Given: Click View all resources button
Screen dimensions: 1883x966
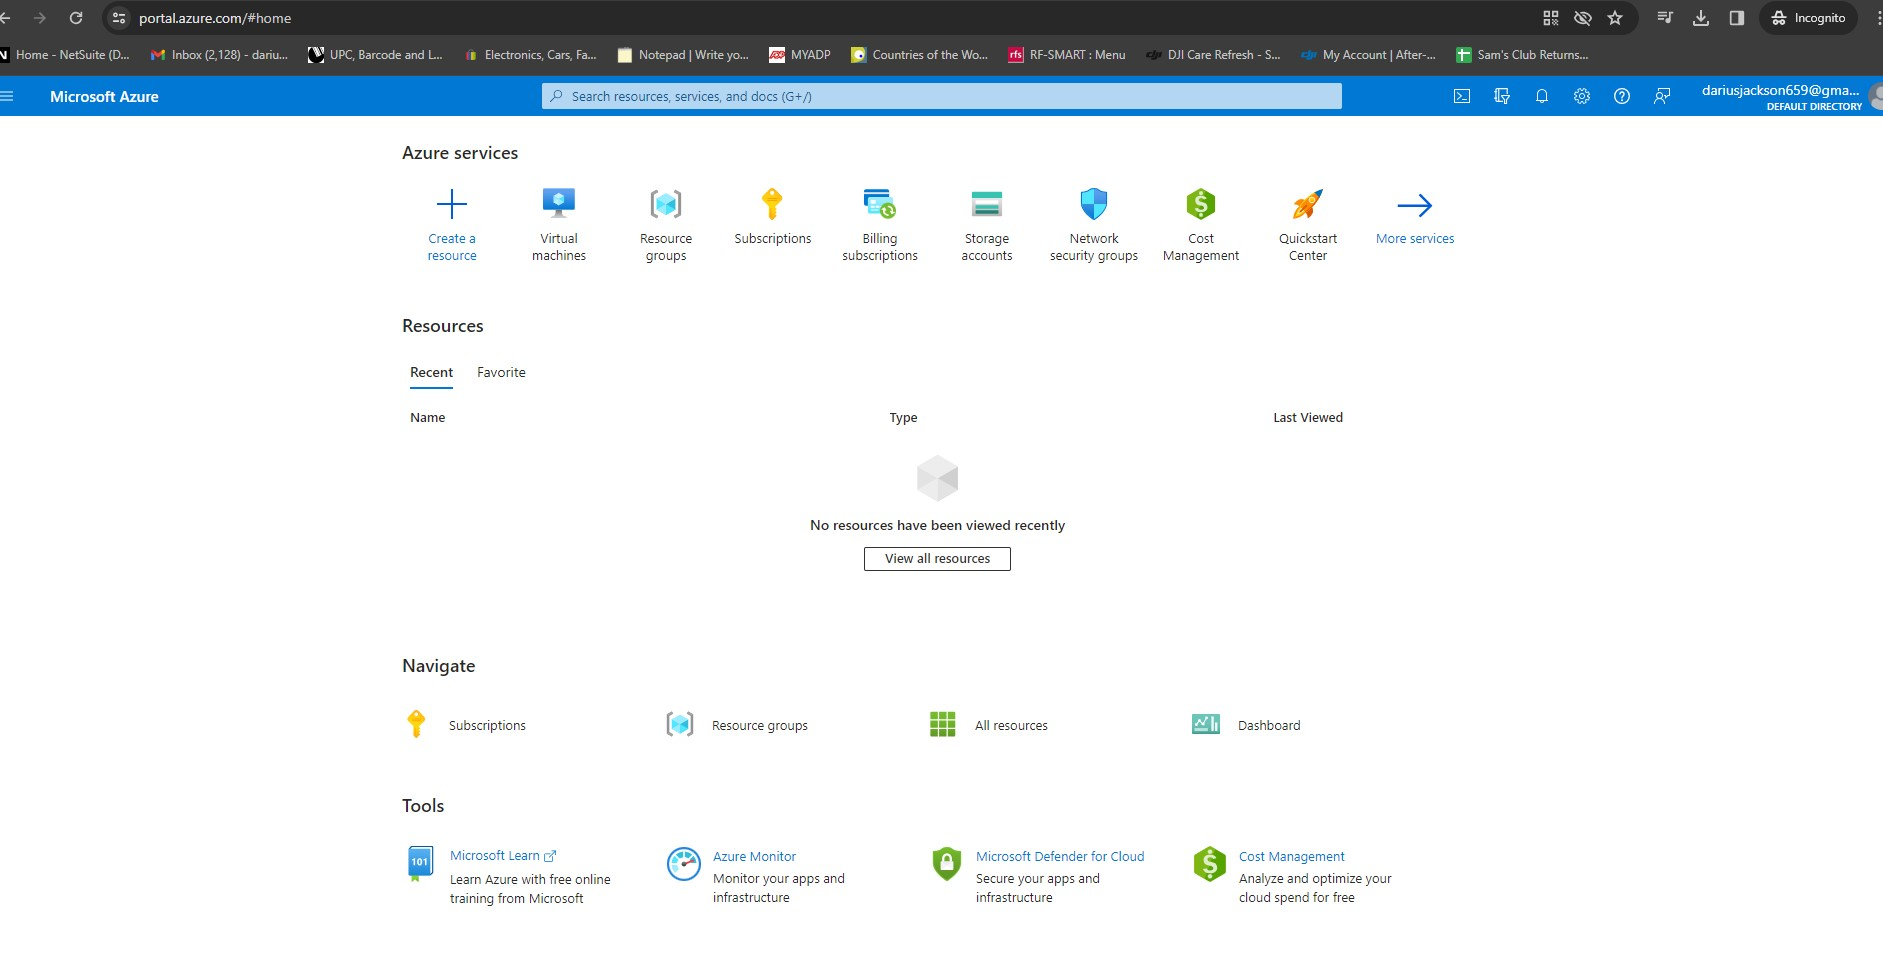Looking at the screenshot, I should pos(937,558).
